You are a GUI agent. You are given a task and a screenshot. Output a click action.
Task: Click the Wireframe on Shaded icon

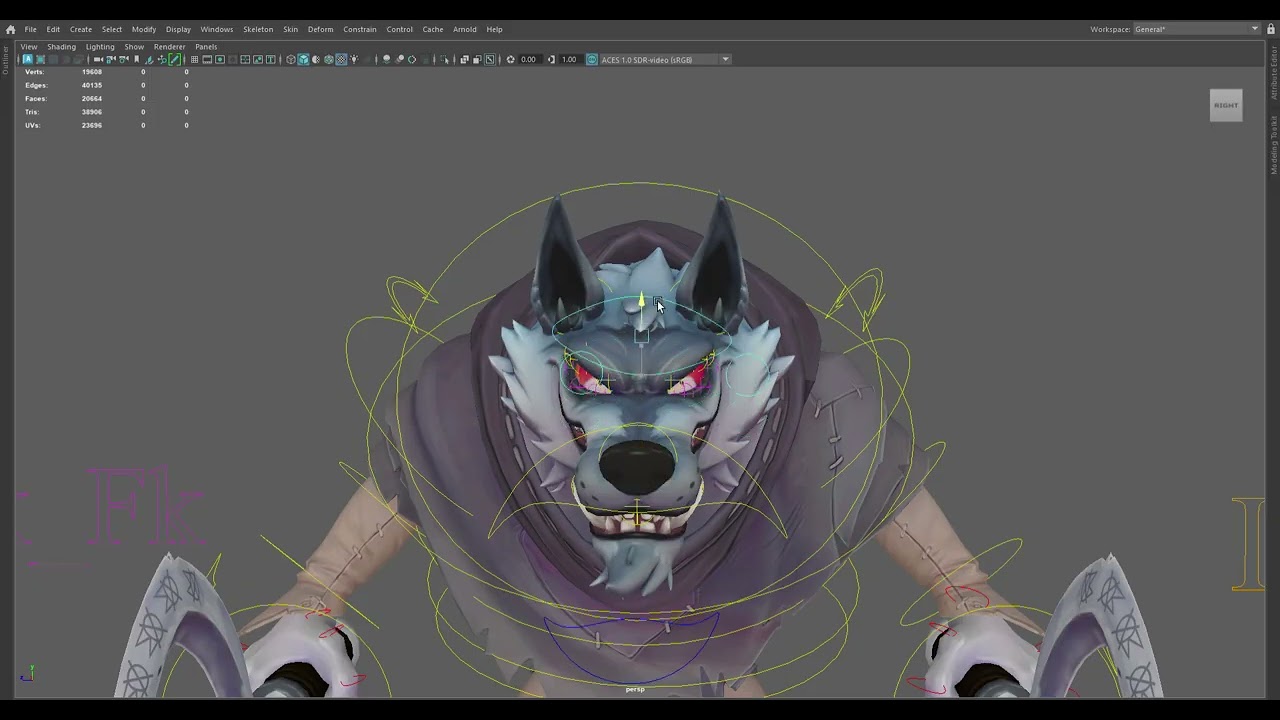328,59
